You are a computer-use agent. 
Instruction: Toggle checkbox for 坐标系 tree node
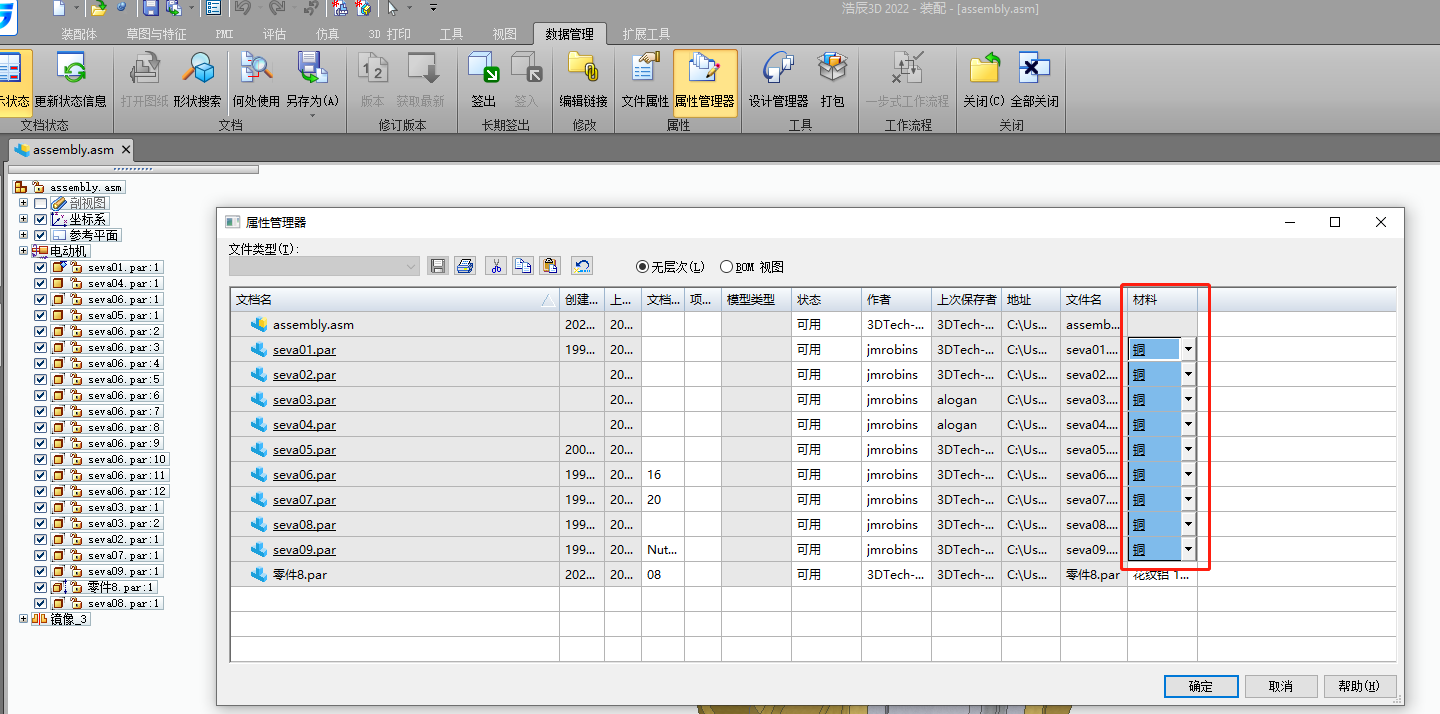coord(40,219)
